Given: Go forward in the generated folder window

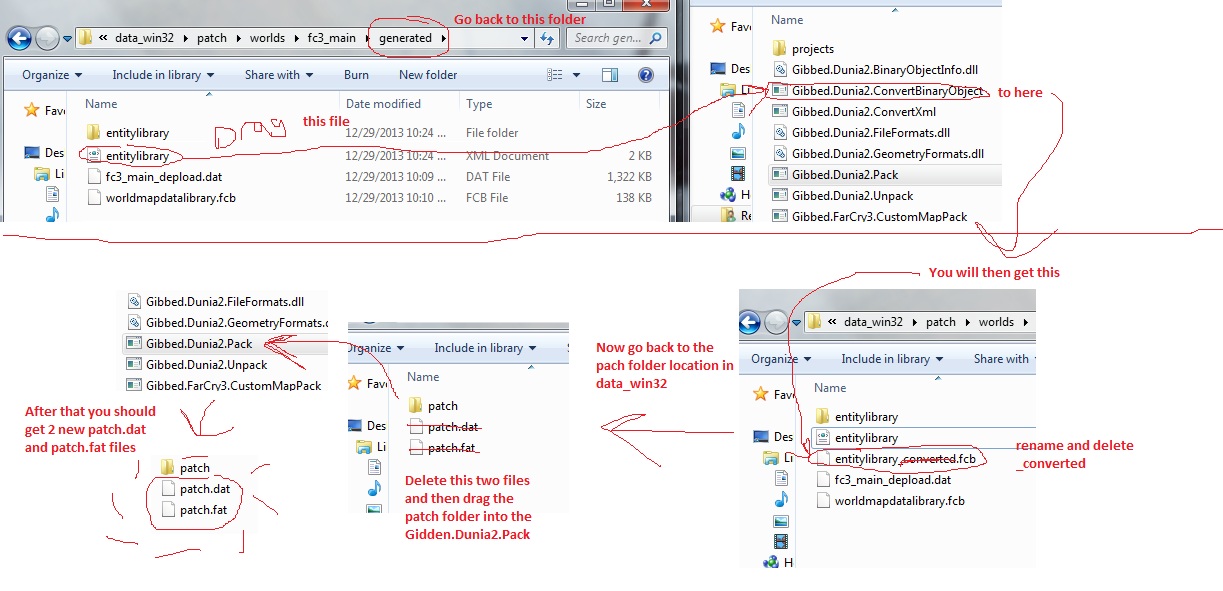Looking at the screenshot, I should (x=47, y=39).
